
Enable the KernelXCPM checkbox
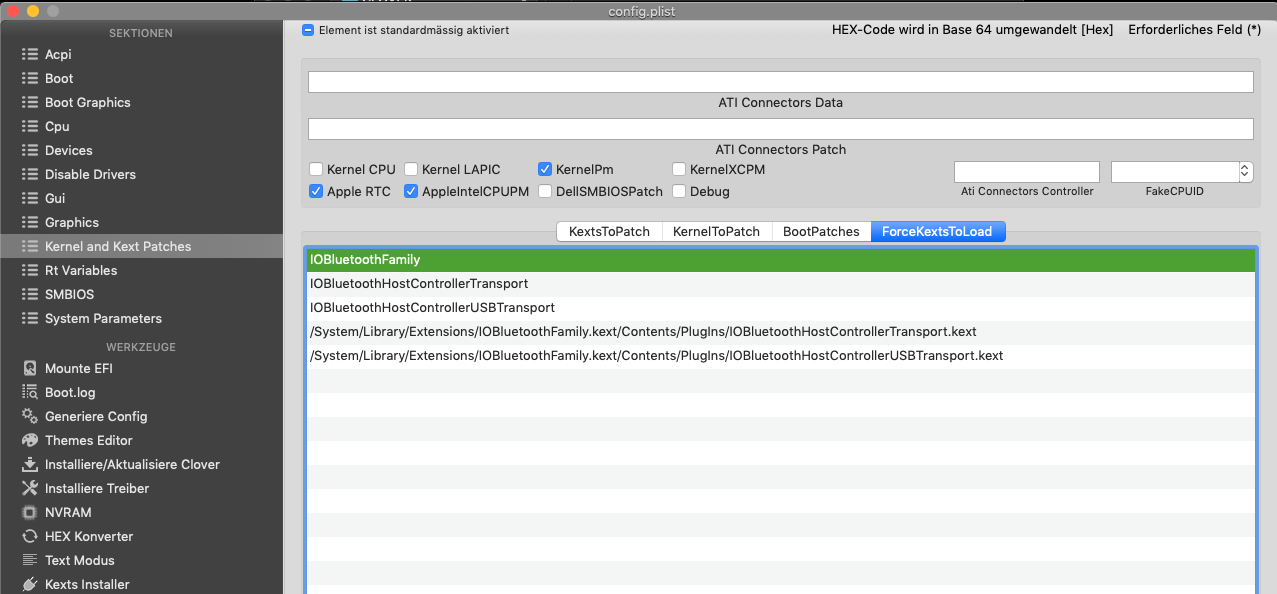679,169
